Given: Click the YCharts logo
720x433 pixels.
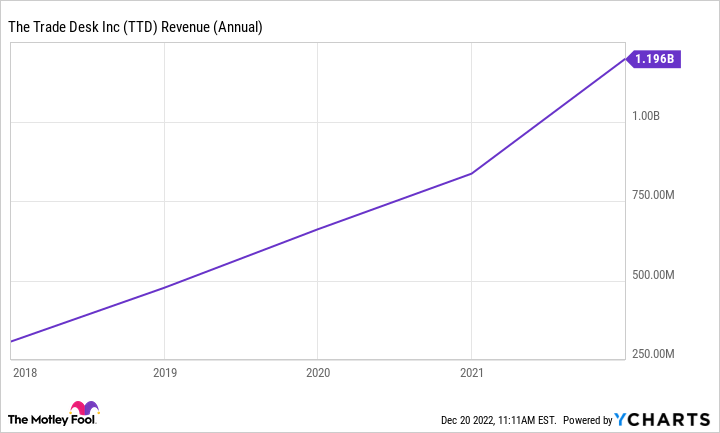Looking at the screenshot, I should coord(662,420).
